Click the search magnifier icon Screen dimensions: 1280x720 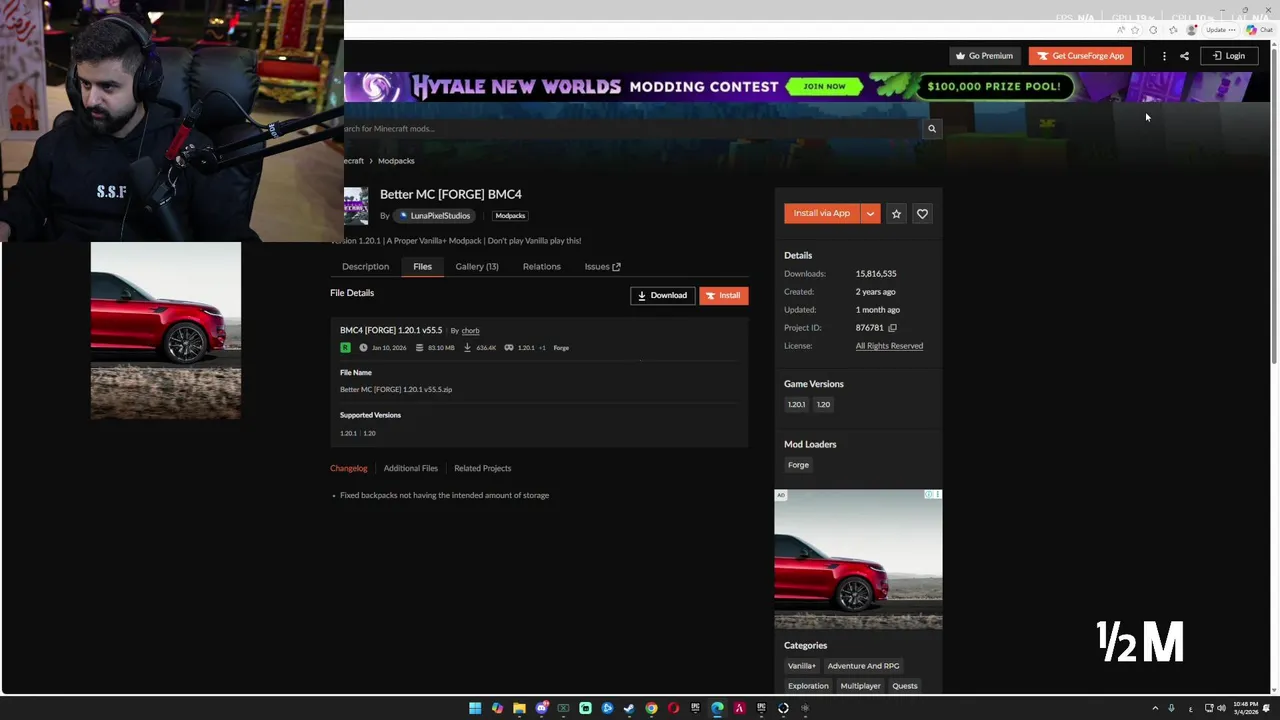(931, 128)
